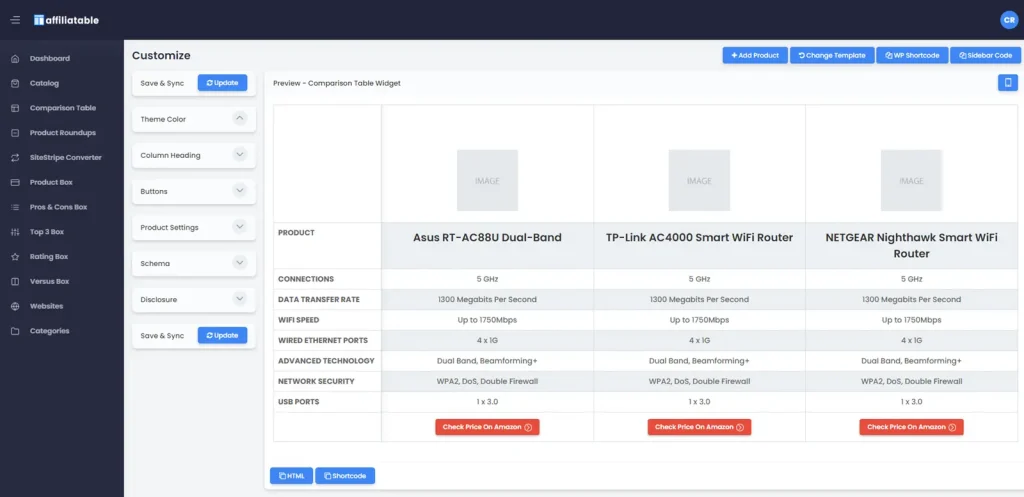Open Top 3 Box menu item
The height and width of the screenshot is (497, 1024).
tap(46, 232)
